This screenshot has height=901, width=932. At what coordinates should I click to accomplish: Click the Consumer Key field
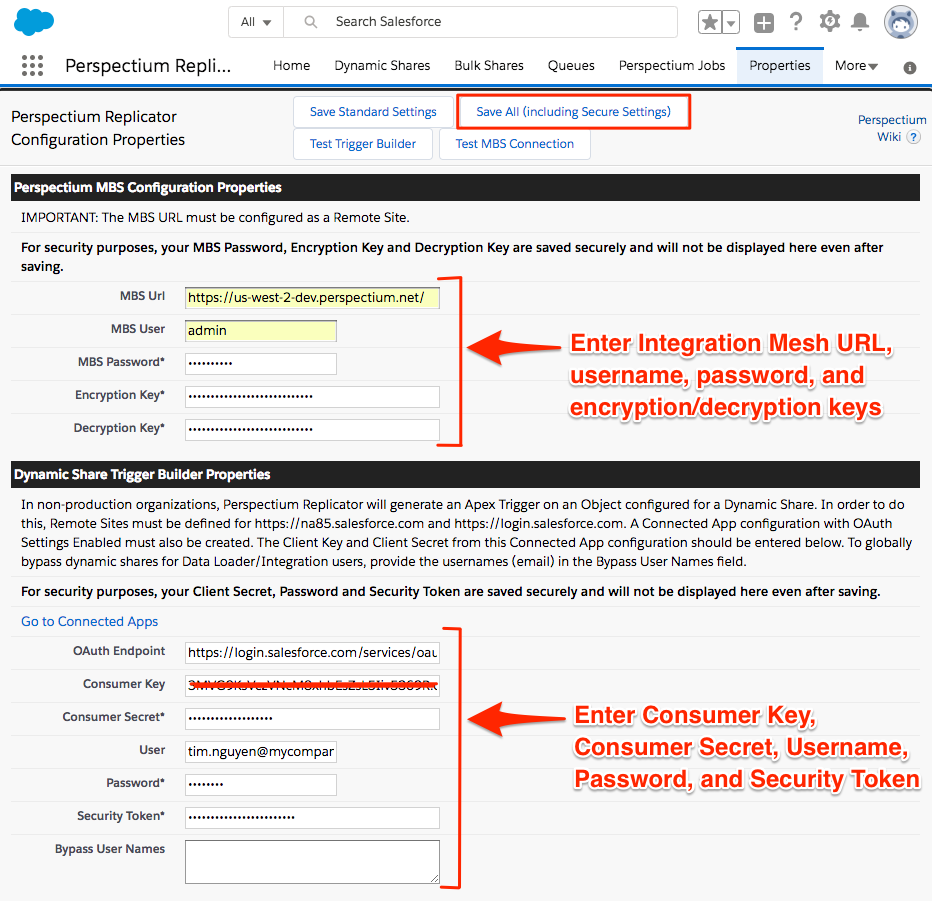pyautogui.click(x=312, y=686)
